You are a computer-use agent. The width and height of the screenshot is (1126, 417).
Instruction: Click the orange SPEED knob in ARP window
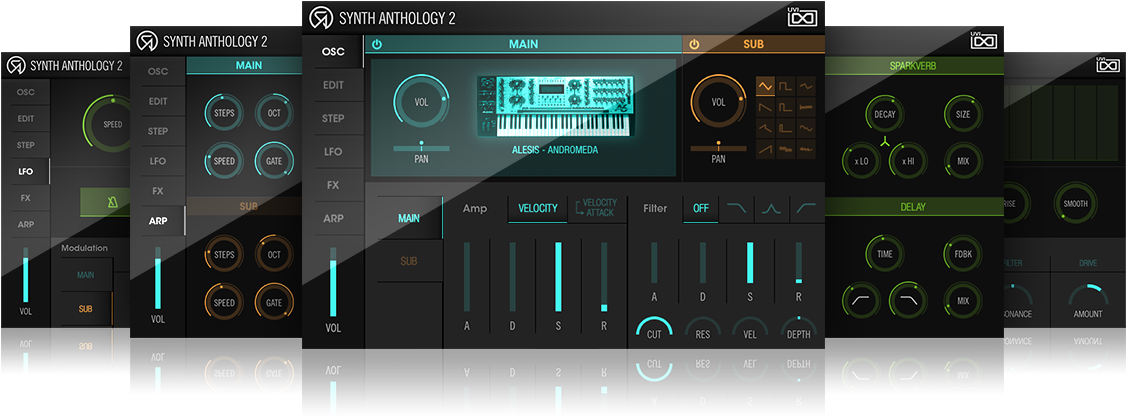[x=224, y=303]
